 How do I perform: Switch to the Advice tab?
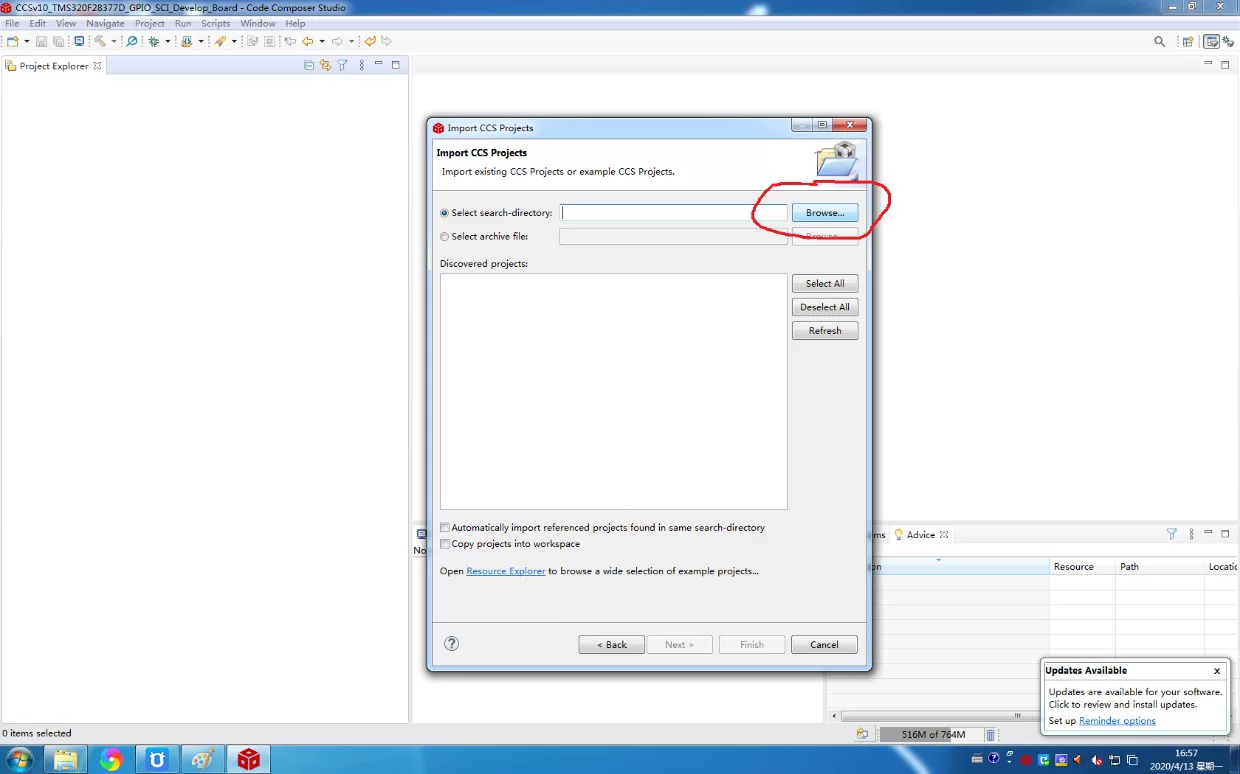(x=920, y=534)
